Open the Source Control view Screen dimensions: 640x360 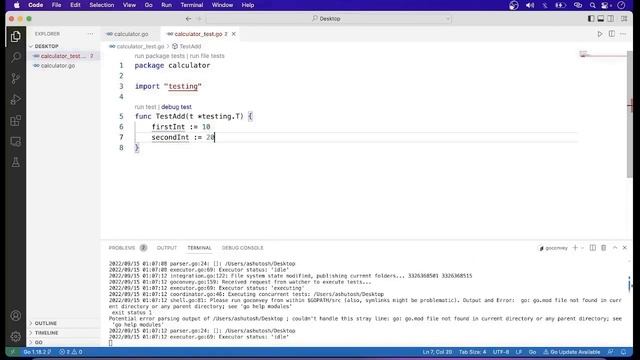point(16,78)
